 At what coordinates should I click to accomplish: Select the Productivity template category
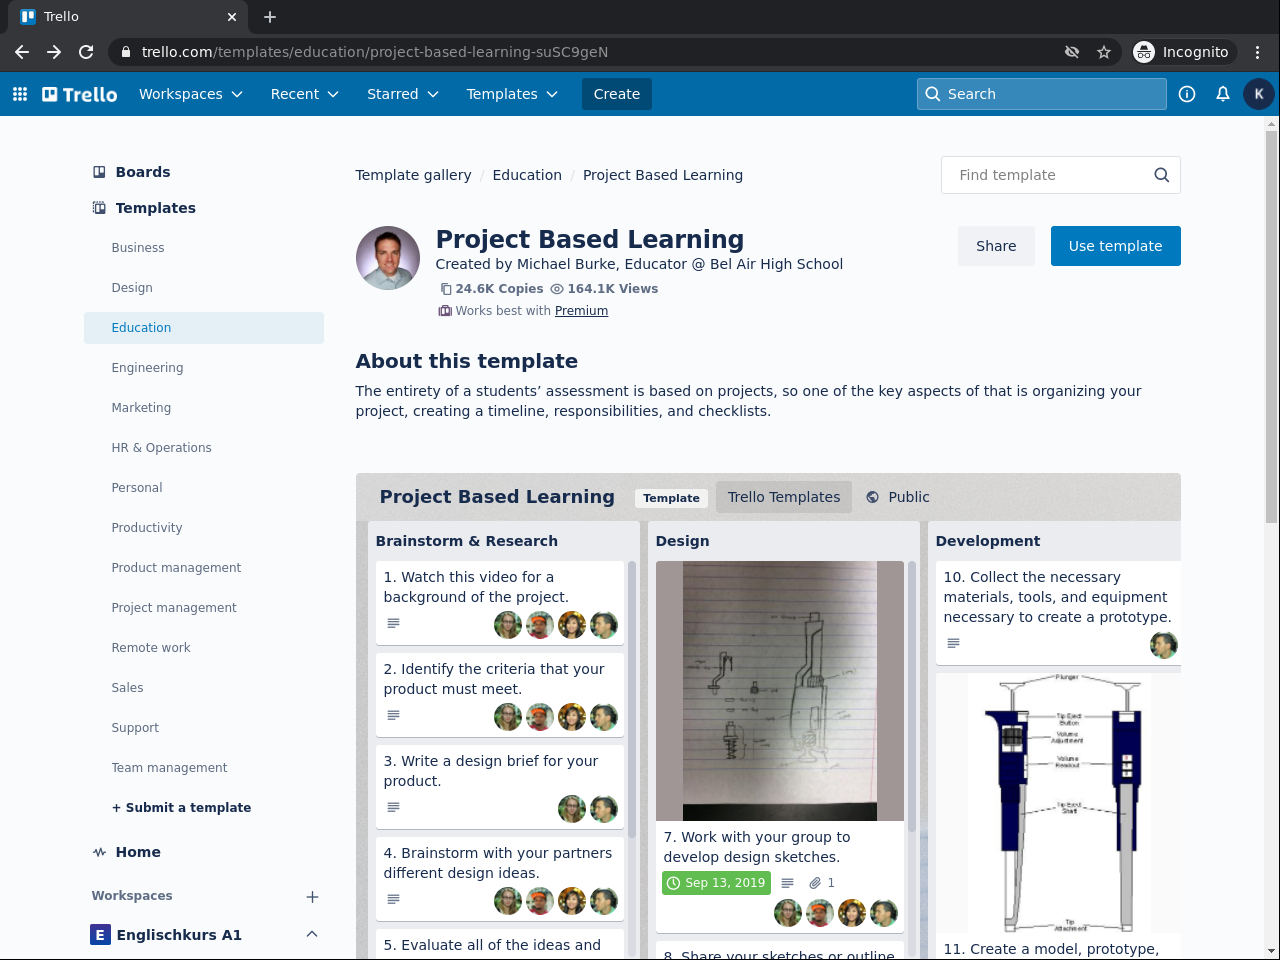pyautogui.click(x=204, y=528)
